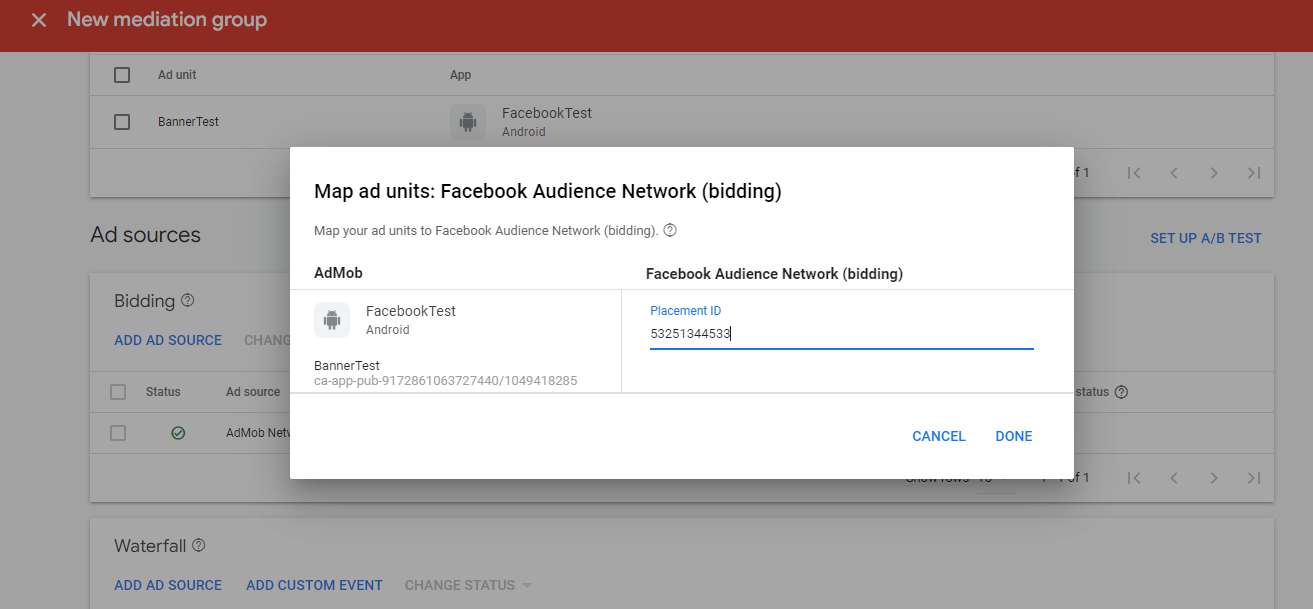The height and width of the screenshot is (609, 1313).
Task: Open the help icon beside the status column header
Action: (1121, 392)
